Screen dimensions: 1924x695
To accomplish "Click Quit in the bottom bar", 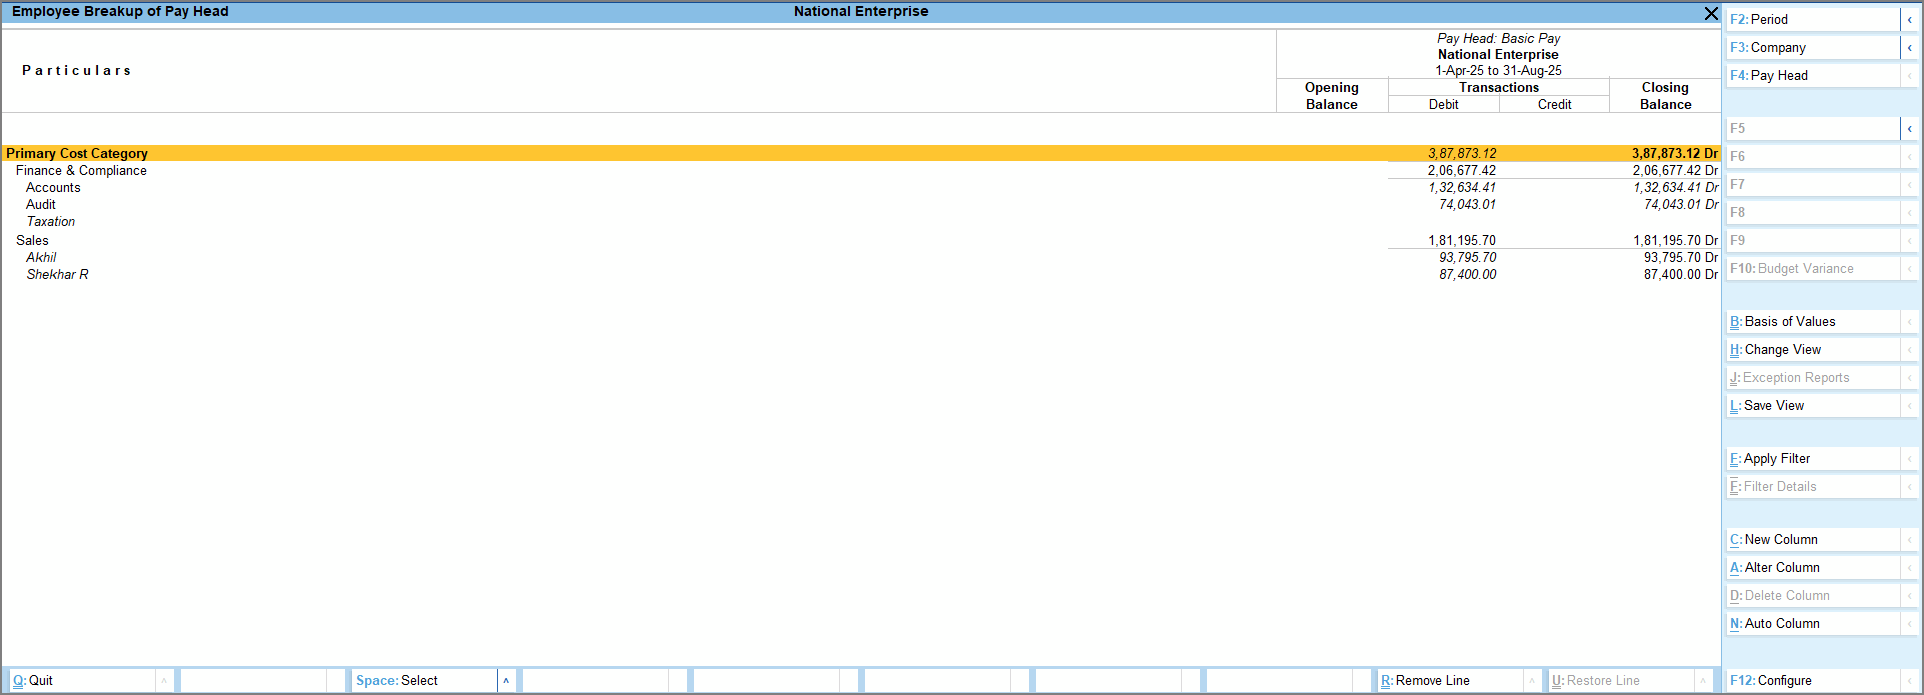I will pos(80,680).
